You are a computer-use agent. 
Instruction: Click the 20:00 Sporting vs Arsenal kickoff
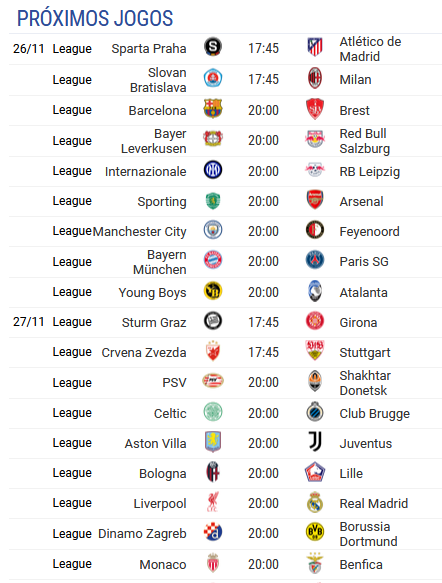coord(263,201)
